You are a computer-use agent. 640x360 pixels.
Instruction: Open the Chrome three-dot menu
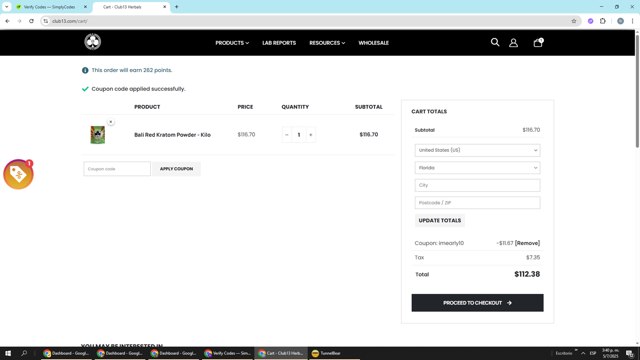click(632, 21)
